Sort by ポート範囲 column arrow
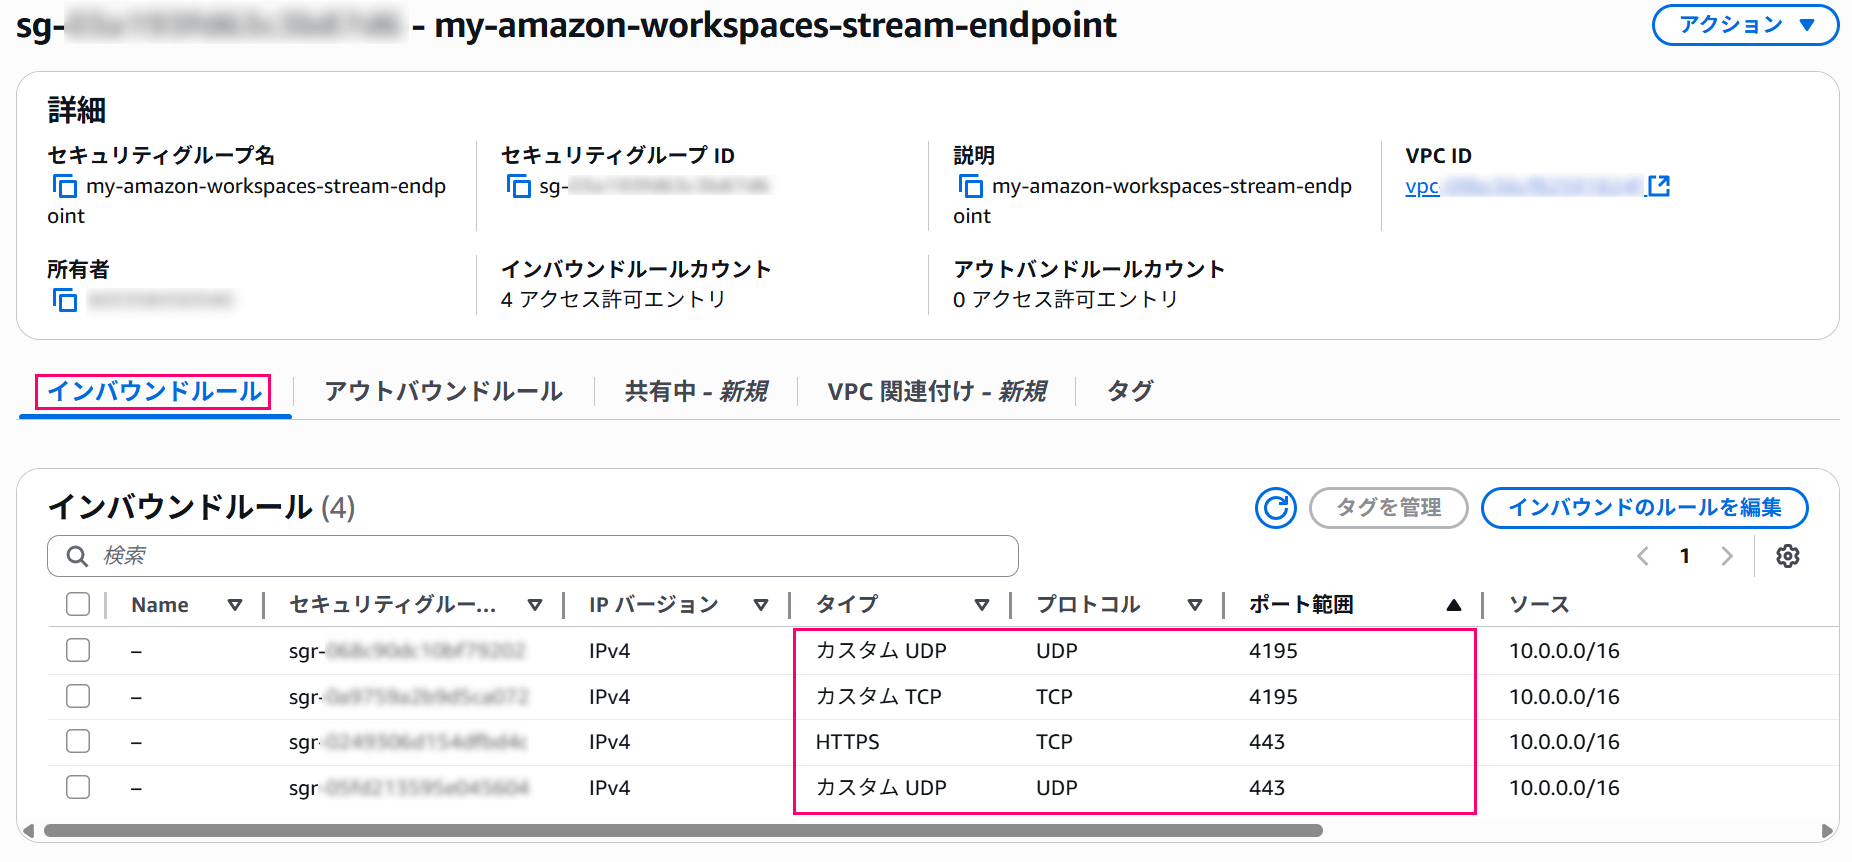This screenshot has height=862, width=1852. coord(1454,605)
